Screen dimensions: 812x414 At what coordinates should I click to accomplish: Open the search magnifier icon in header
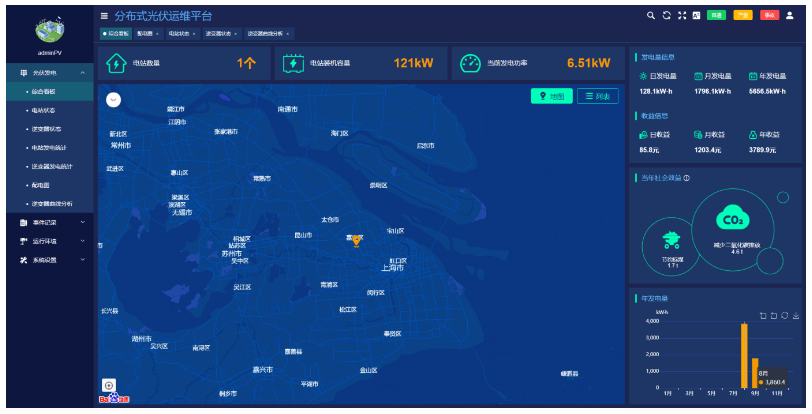[x=651, y=15]
